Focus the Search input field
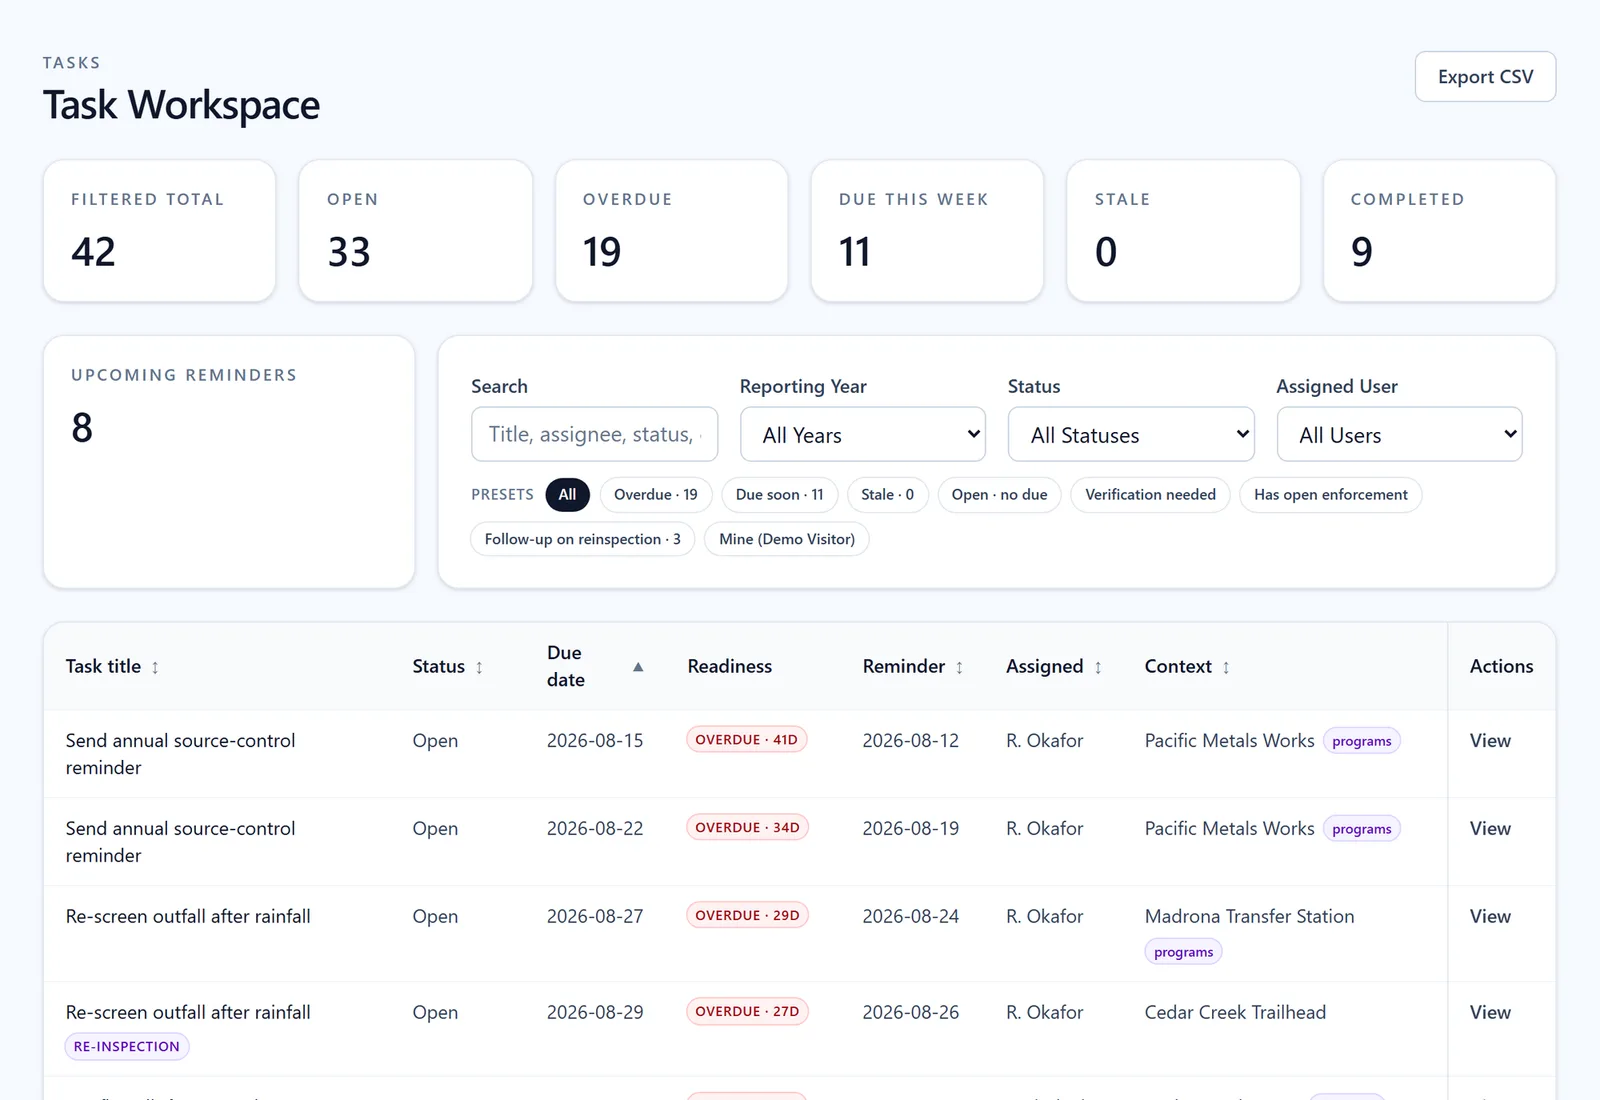The image size is (1600, 1100). click(595, 434)
